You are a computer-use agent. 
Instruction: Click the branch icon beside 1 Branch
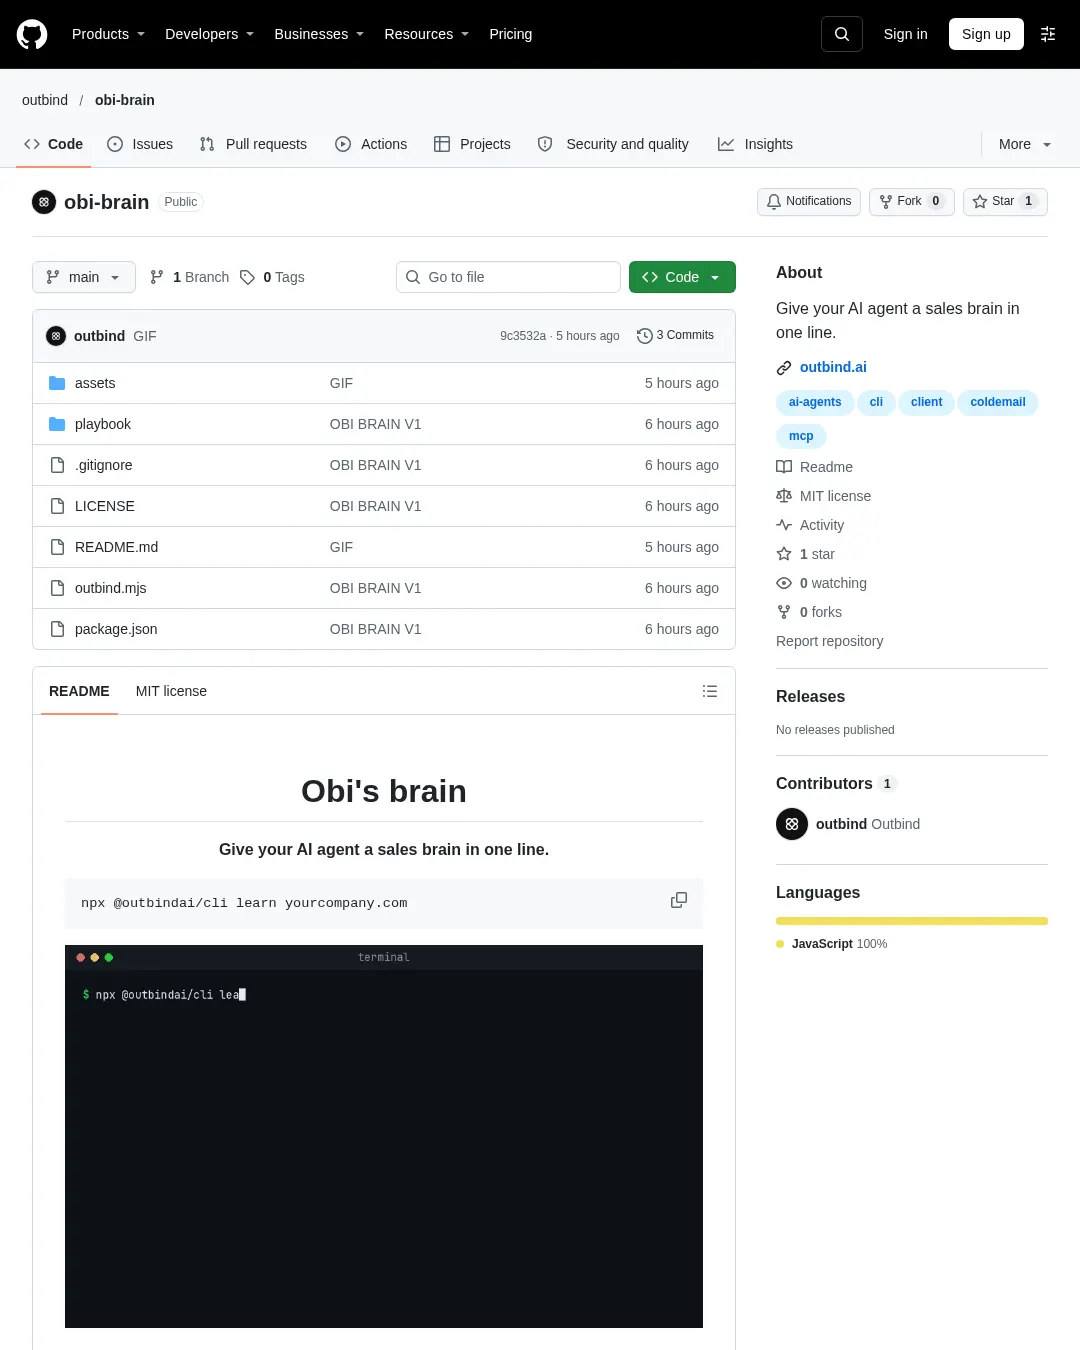[157, 277]
